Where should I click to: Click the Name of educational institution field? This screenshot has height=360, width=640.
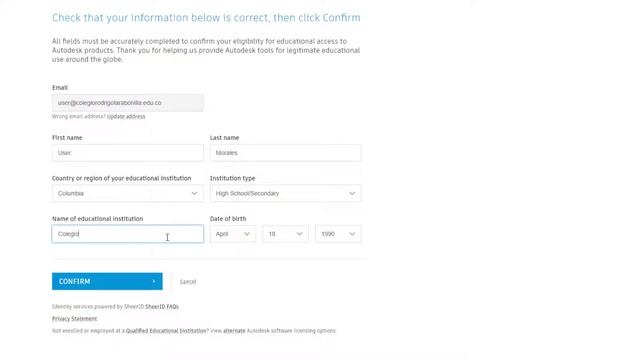pyautogui.click(x=127, y=234)
